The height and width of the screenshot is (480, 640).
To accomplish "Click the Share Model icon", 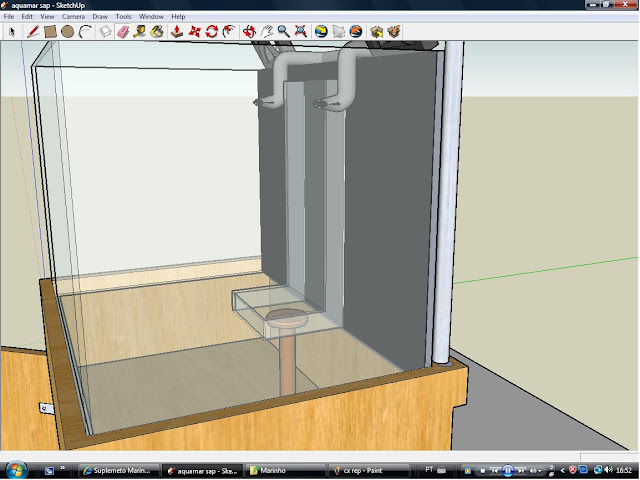I will (394, 31).
